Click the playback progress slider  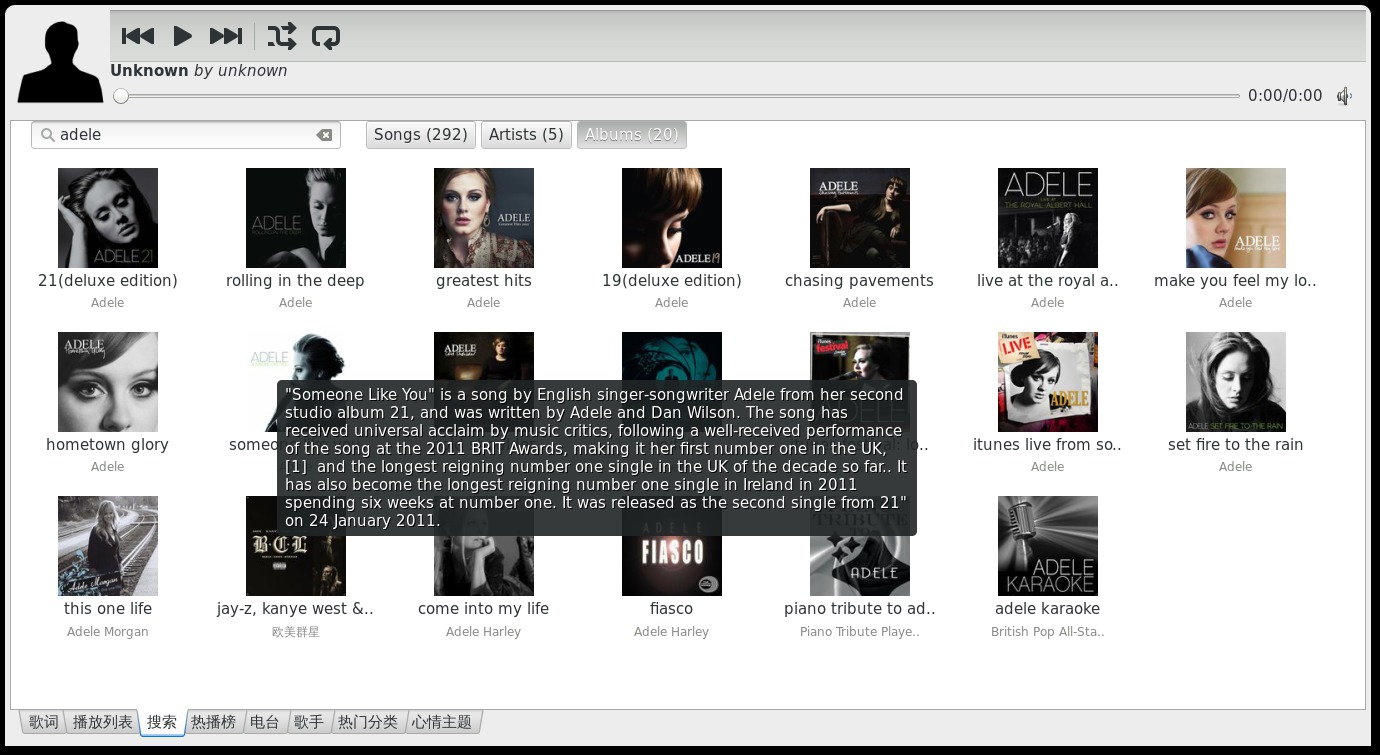click(677, 96)
